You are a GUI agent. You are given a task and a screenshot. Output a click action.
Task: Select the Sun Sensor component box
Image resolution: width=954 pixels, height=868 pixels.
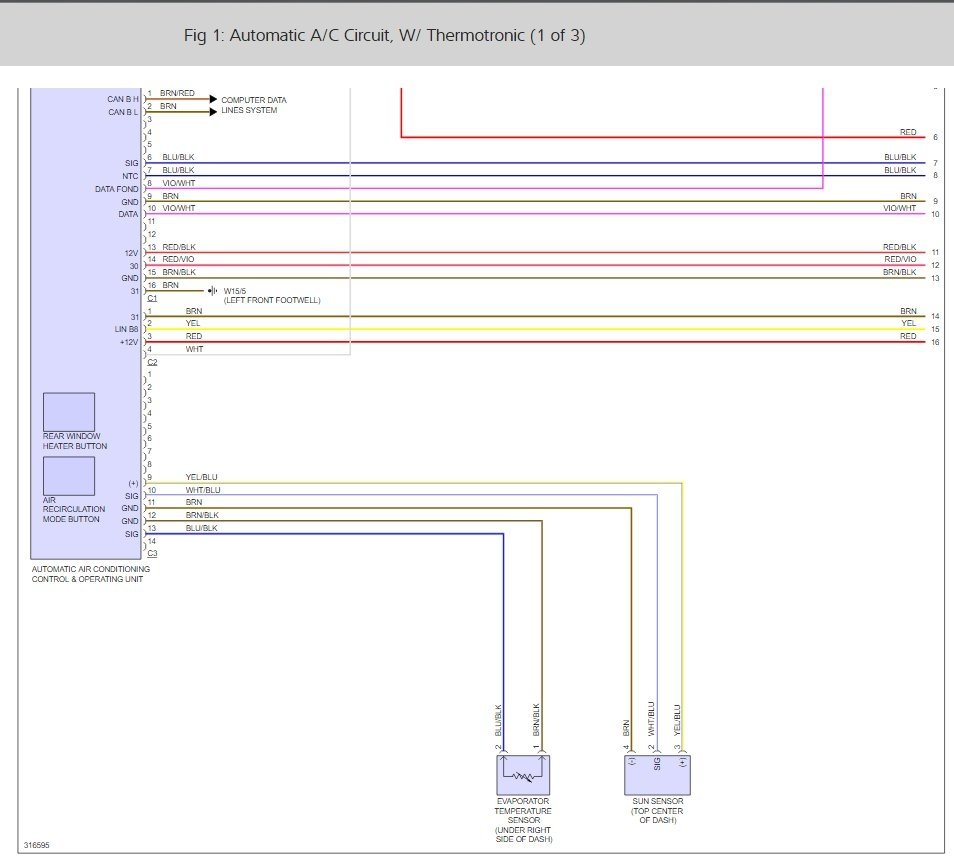pyautogui.click(x=656, y=774)
